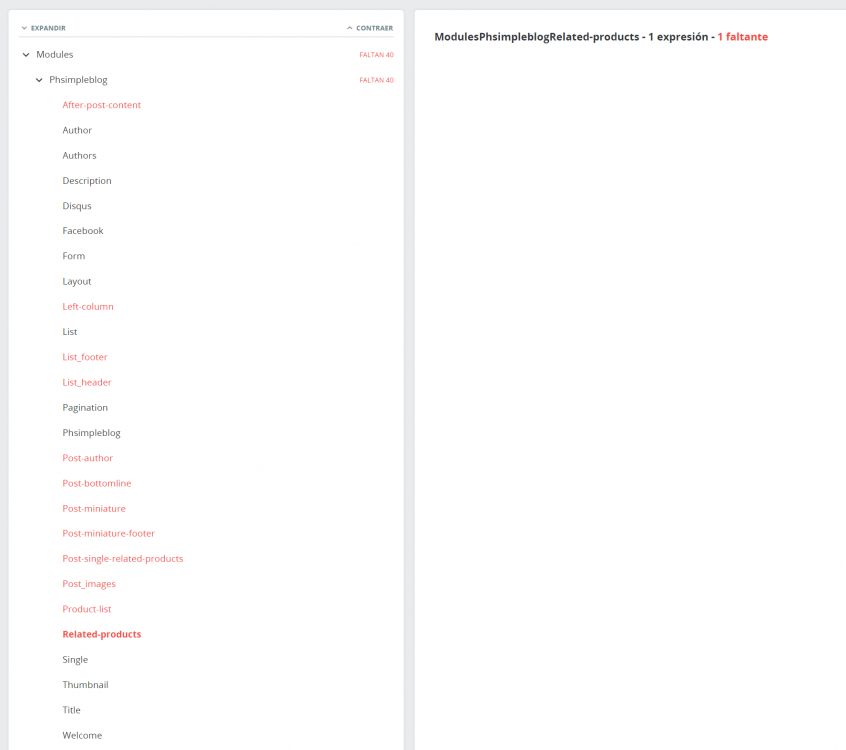Select the Welcome domain
Image resolution: width=846 pixels, height=750 pixels.
82,735
